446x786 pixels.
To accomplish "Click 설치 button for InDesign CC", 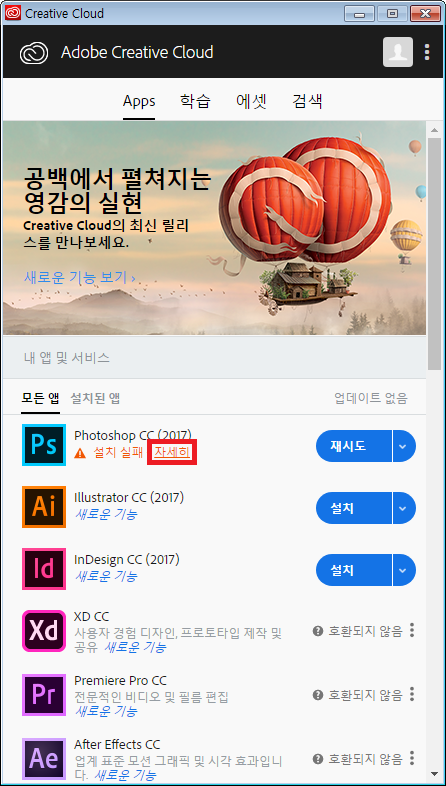I will [x=354, y=570].
